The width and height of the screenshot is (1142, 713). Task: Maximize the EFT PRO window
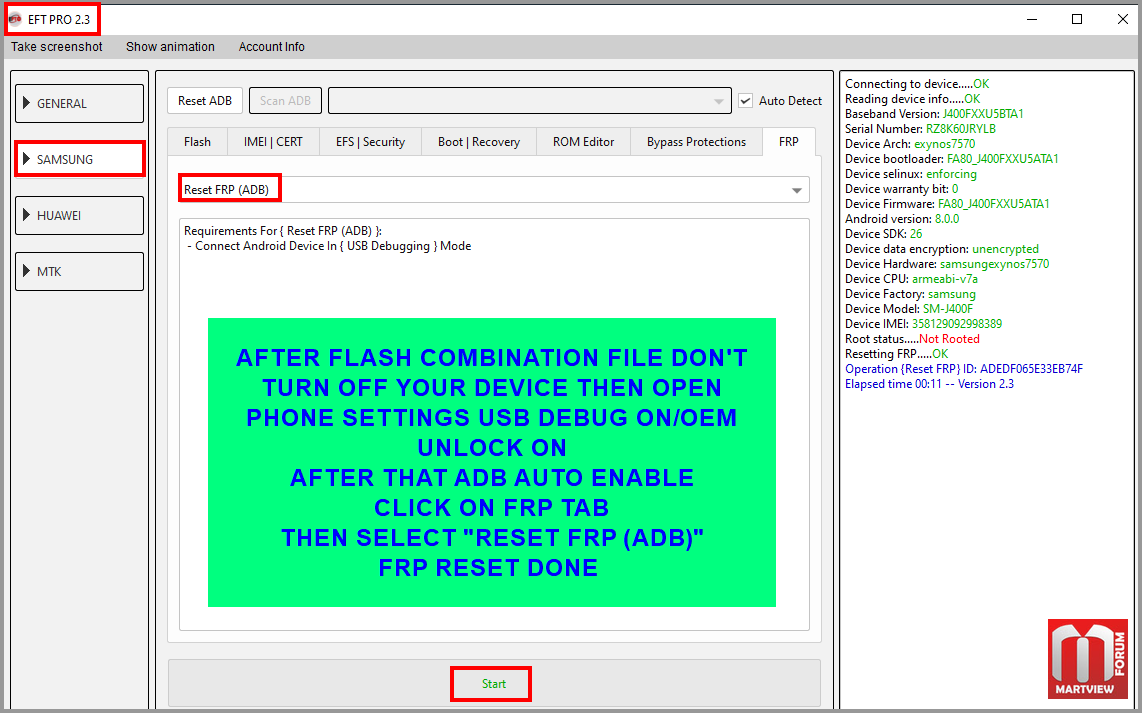tap(1076, 19)
